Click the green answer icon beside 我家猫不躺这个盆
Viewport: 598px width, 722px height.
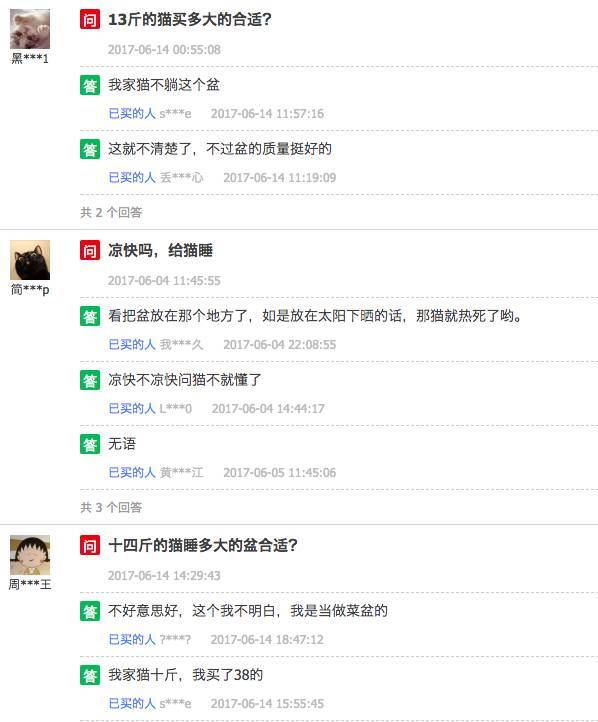(90, 85)
